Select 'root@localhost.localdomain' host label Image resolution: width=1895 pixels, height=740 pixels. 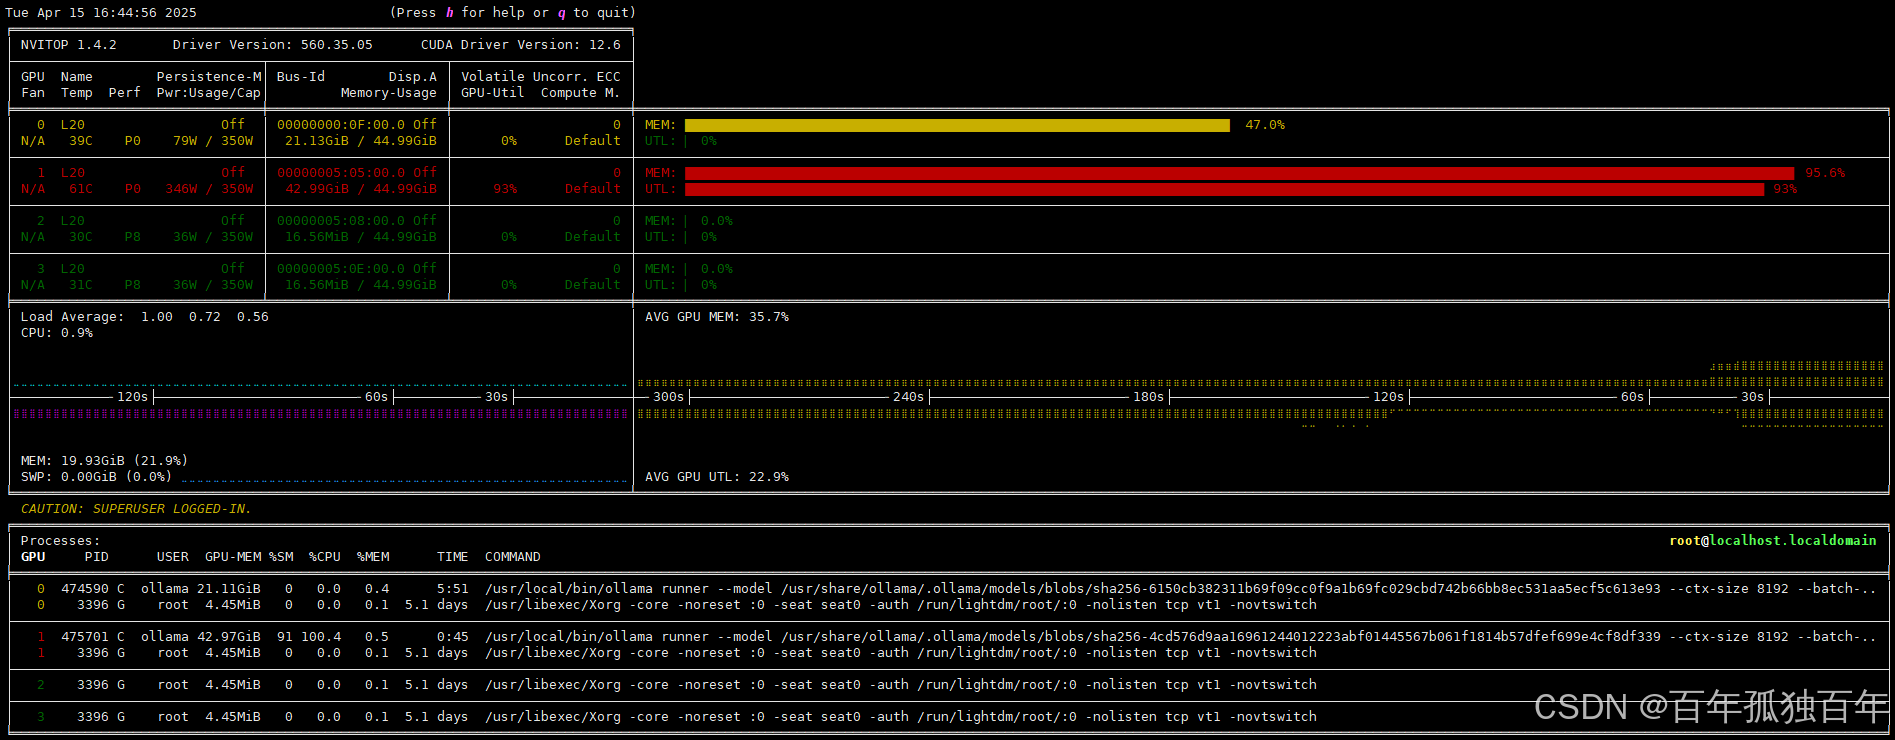[1773, 541]
